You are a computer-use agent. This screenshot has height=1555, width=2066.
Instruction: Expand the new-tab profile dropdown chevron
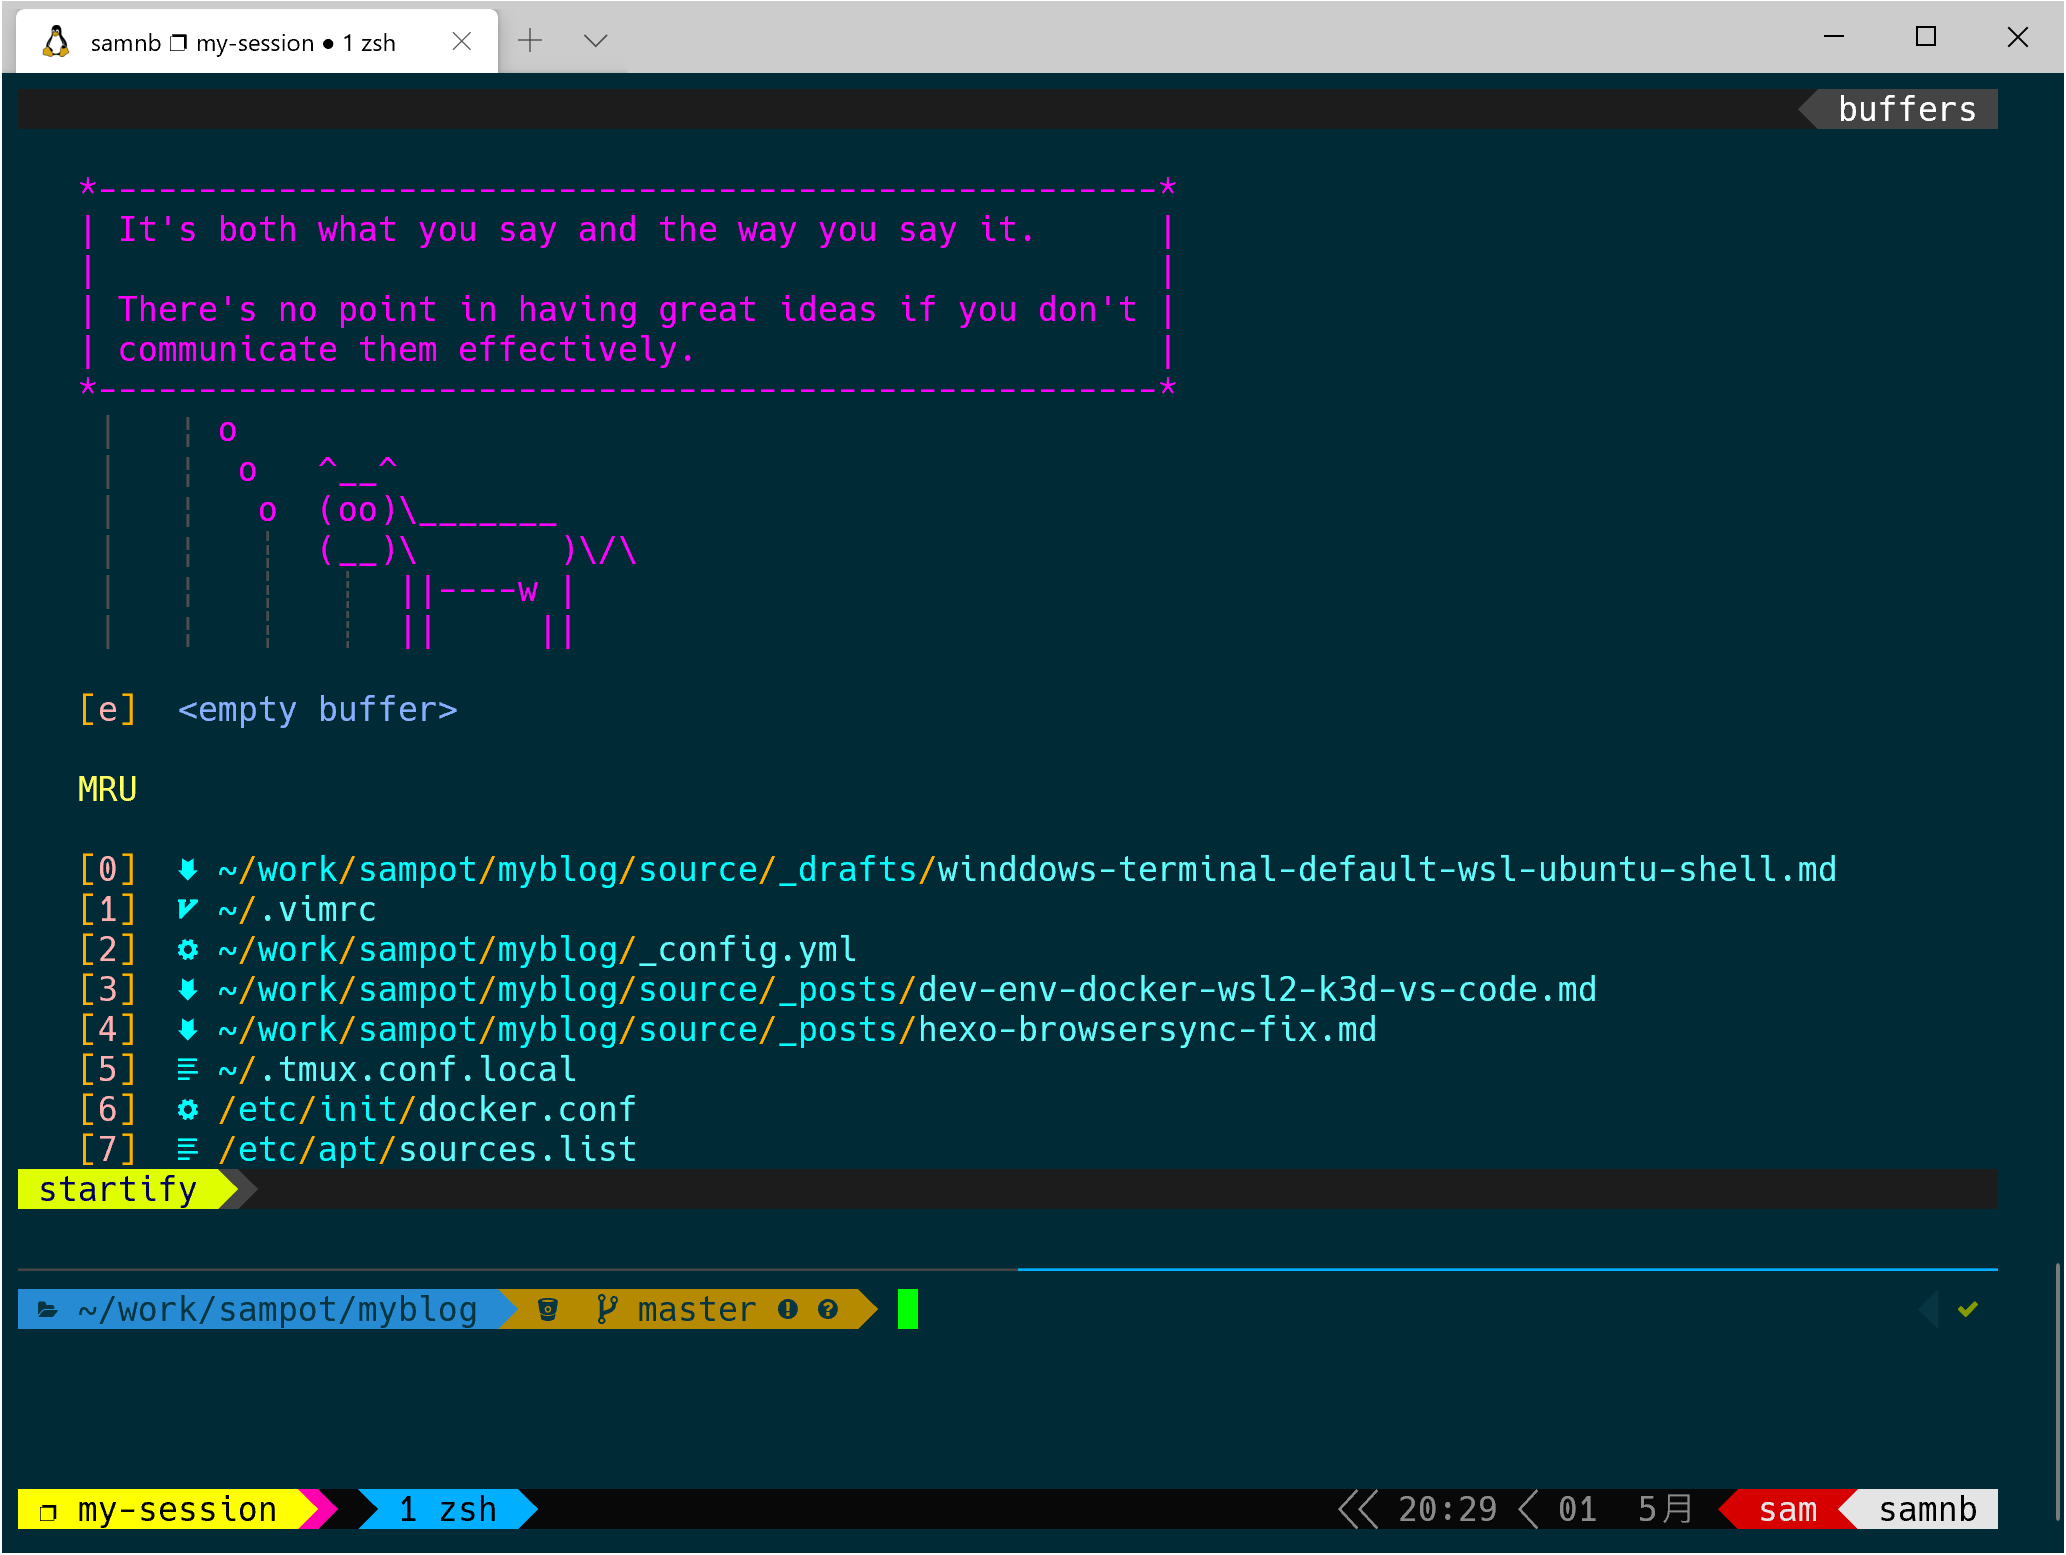tap(595, 41)
